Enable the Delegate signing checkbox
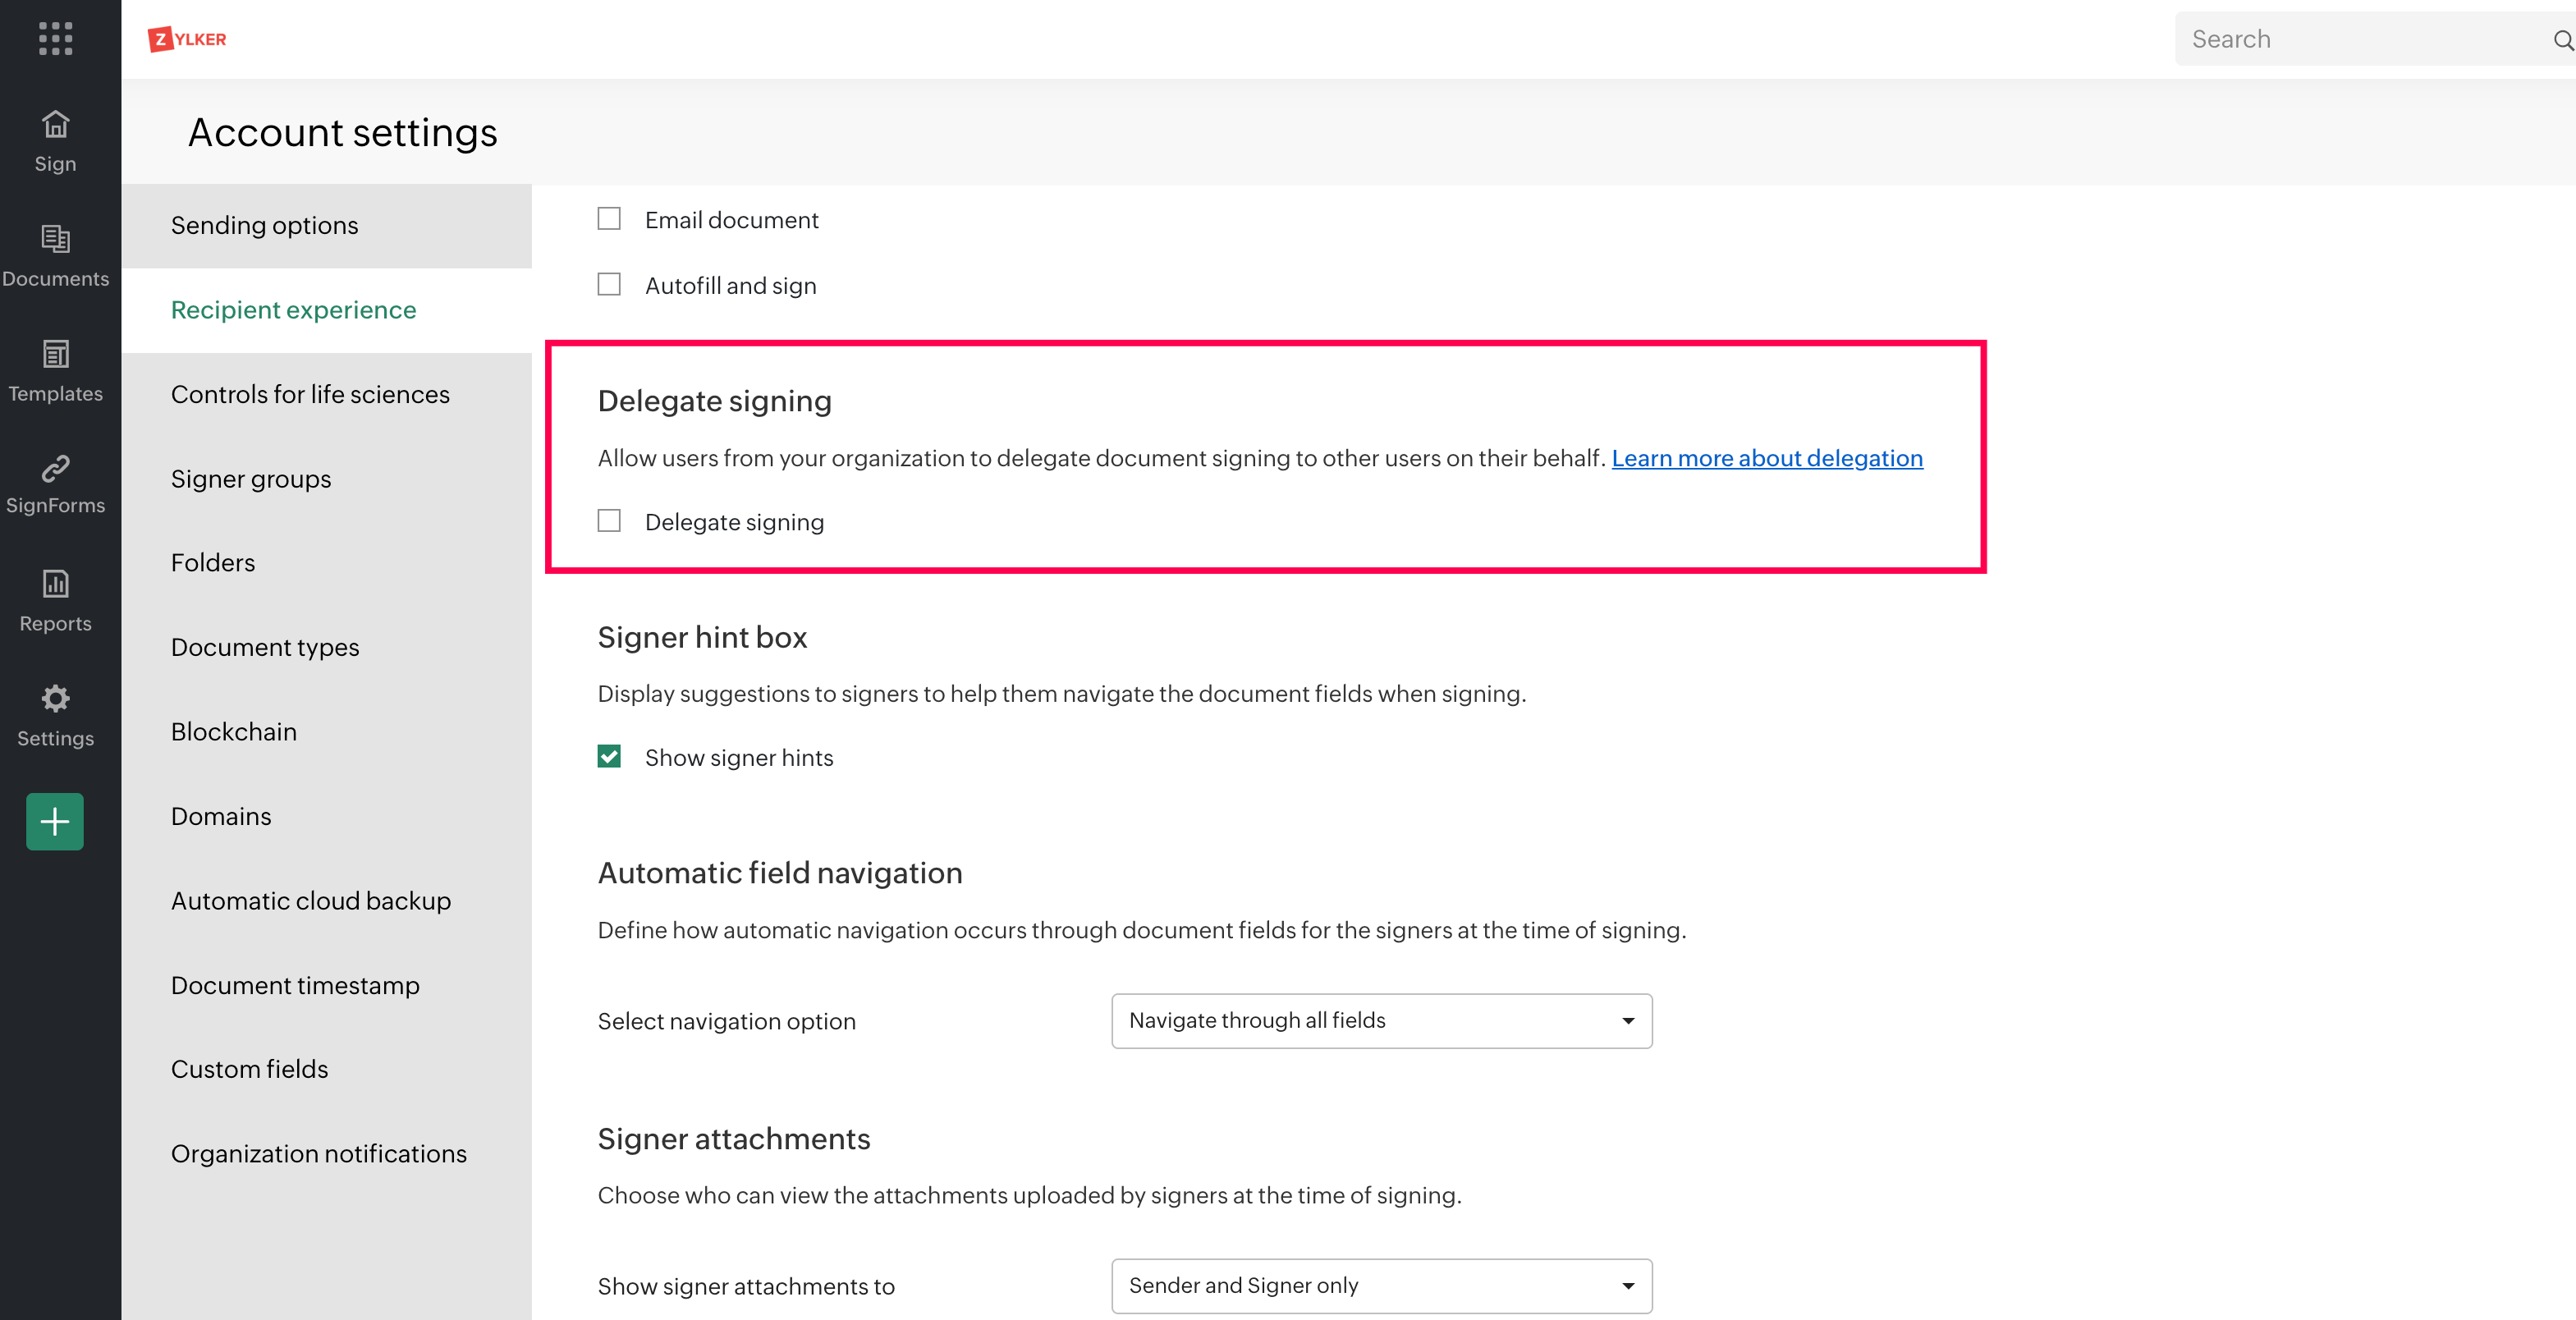The image size is (2576, 1320). pos(609,521)
